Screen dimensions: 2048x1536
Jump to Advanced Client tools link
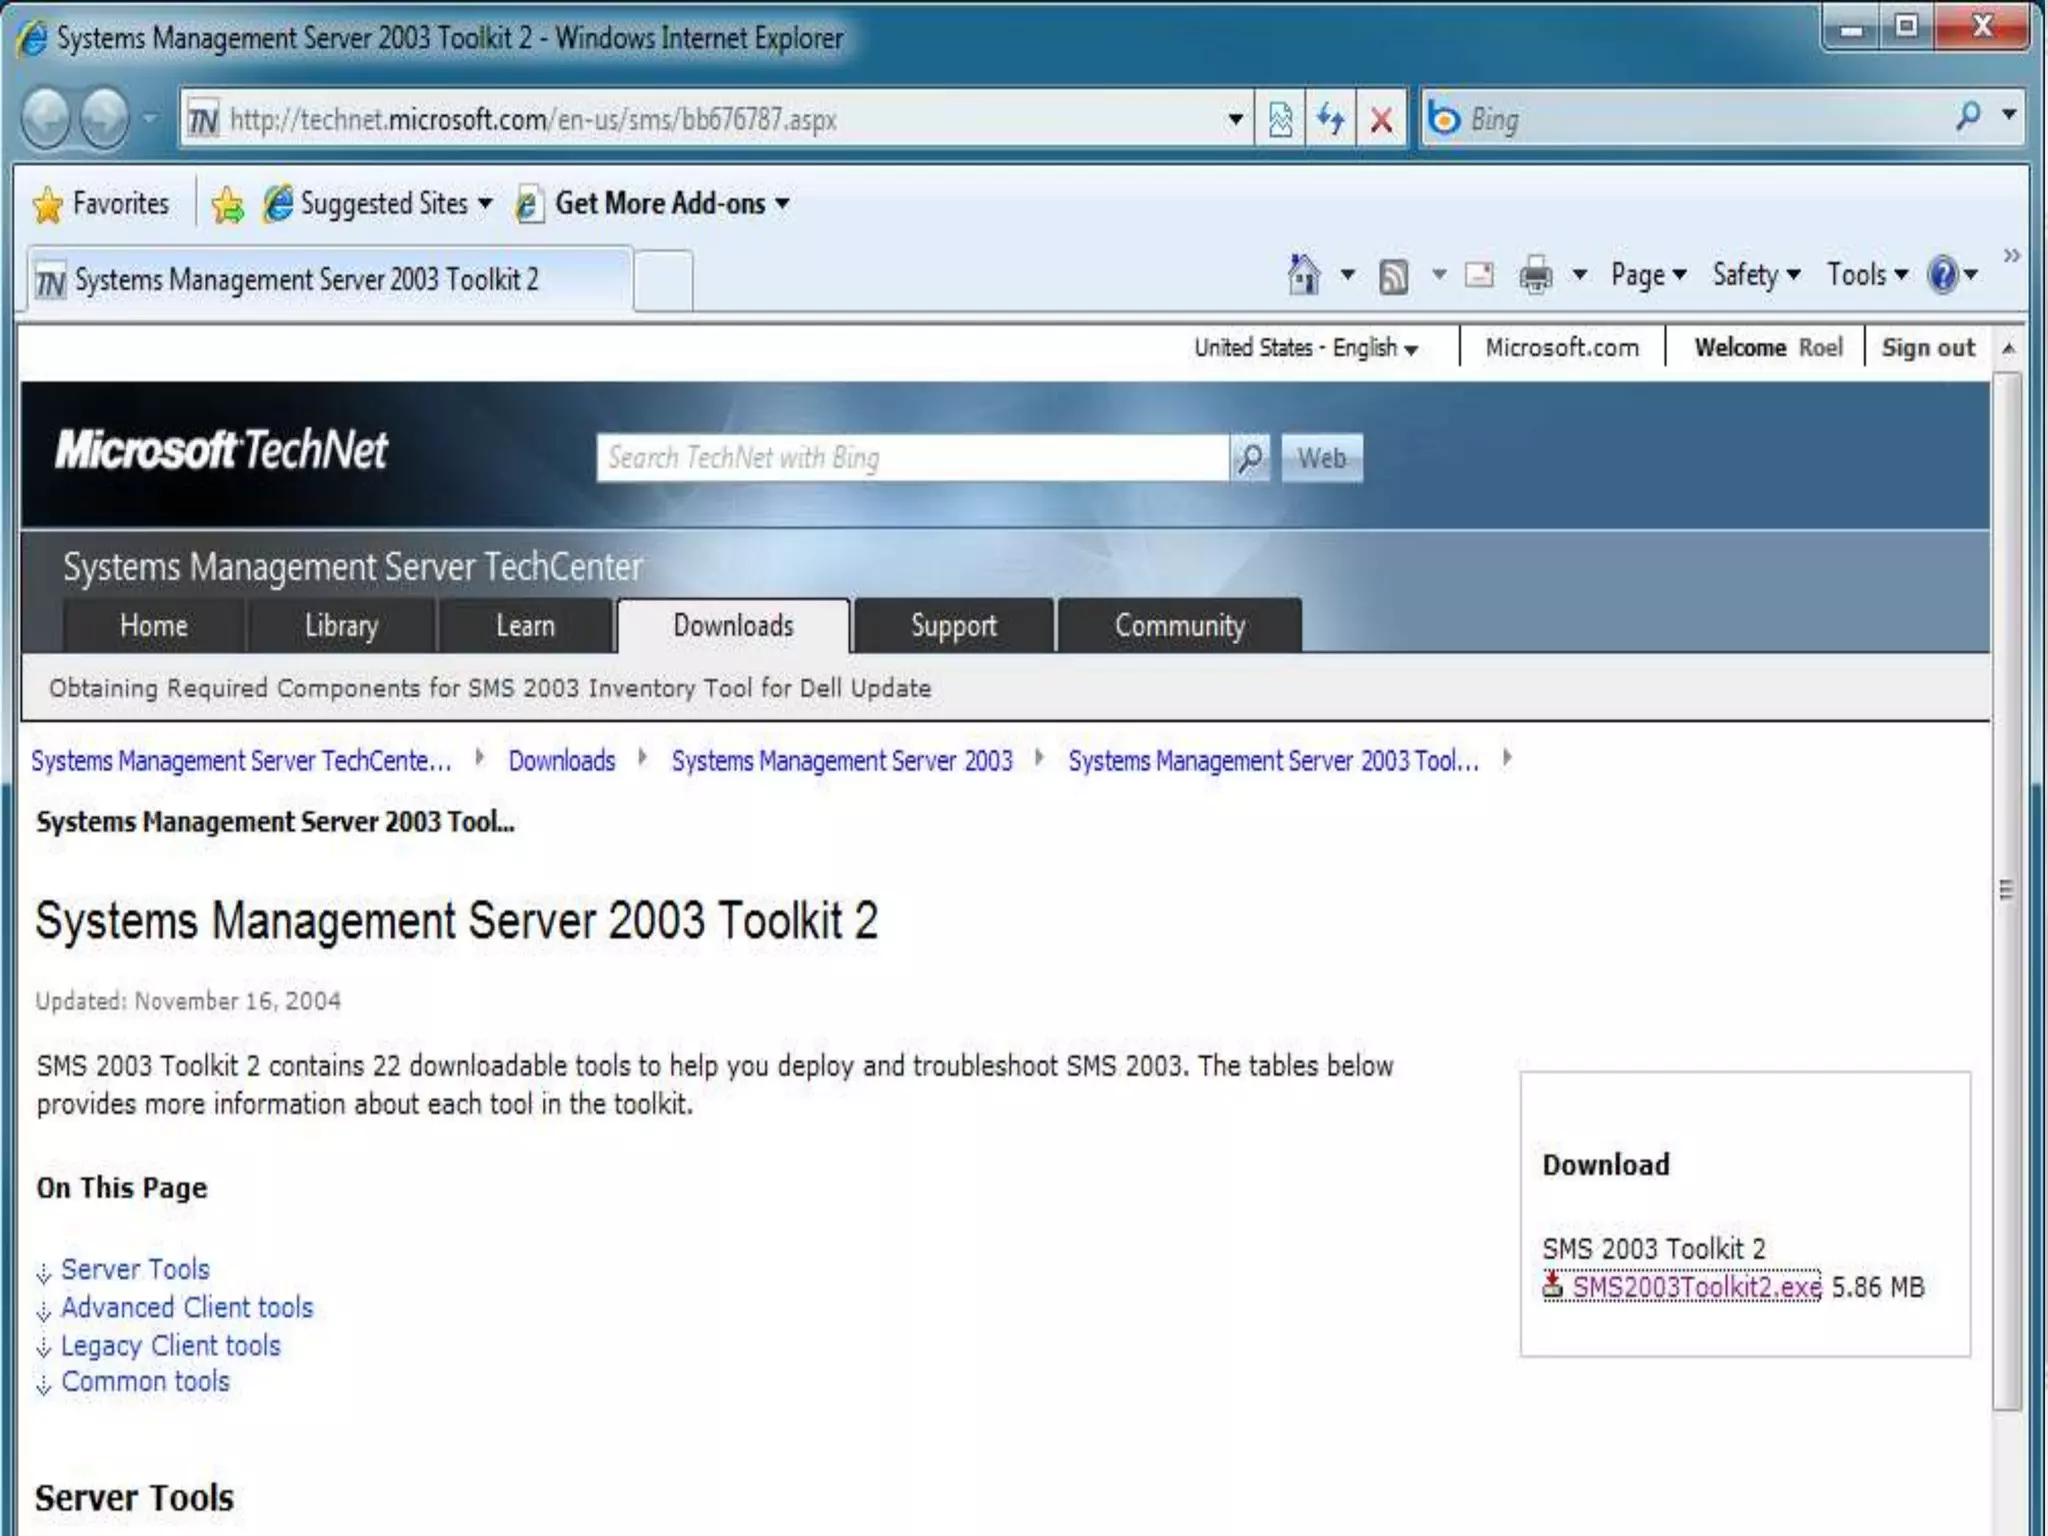coord(187,1308)
